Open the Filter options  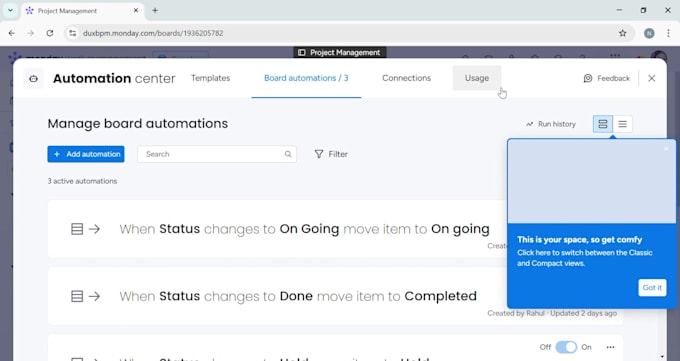pyautogui.click(x=331, y=154)
